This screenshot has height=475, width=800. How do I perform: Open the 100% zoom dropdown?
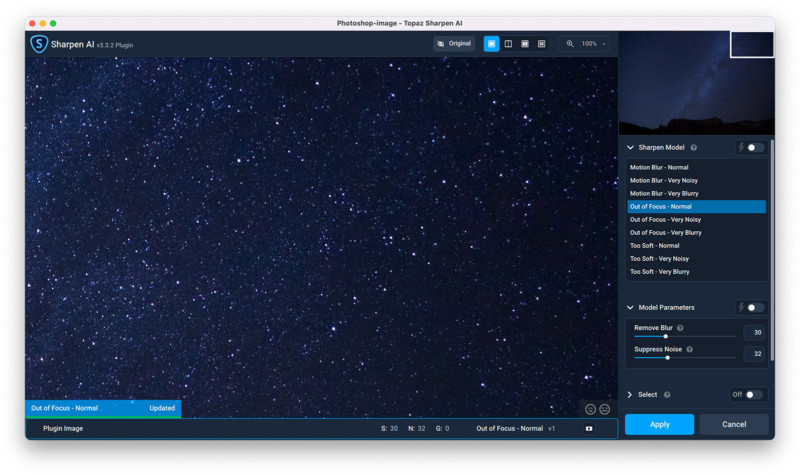pos(588,44)
